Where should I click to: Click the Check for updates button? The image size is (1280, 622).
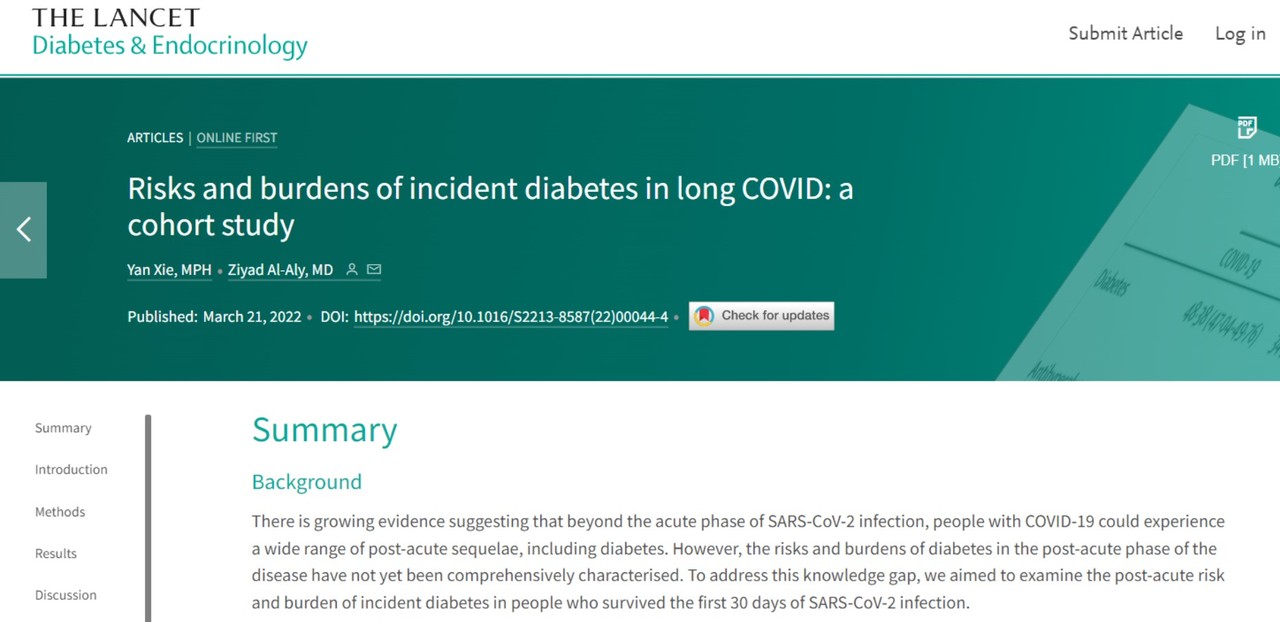[761, 316]
